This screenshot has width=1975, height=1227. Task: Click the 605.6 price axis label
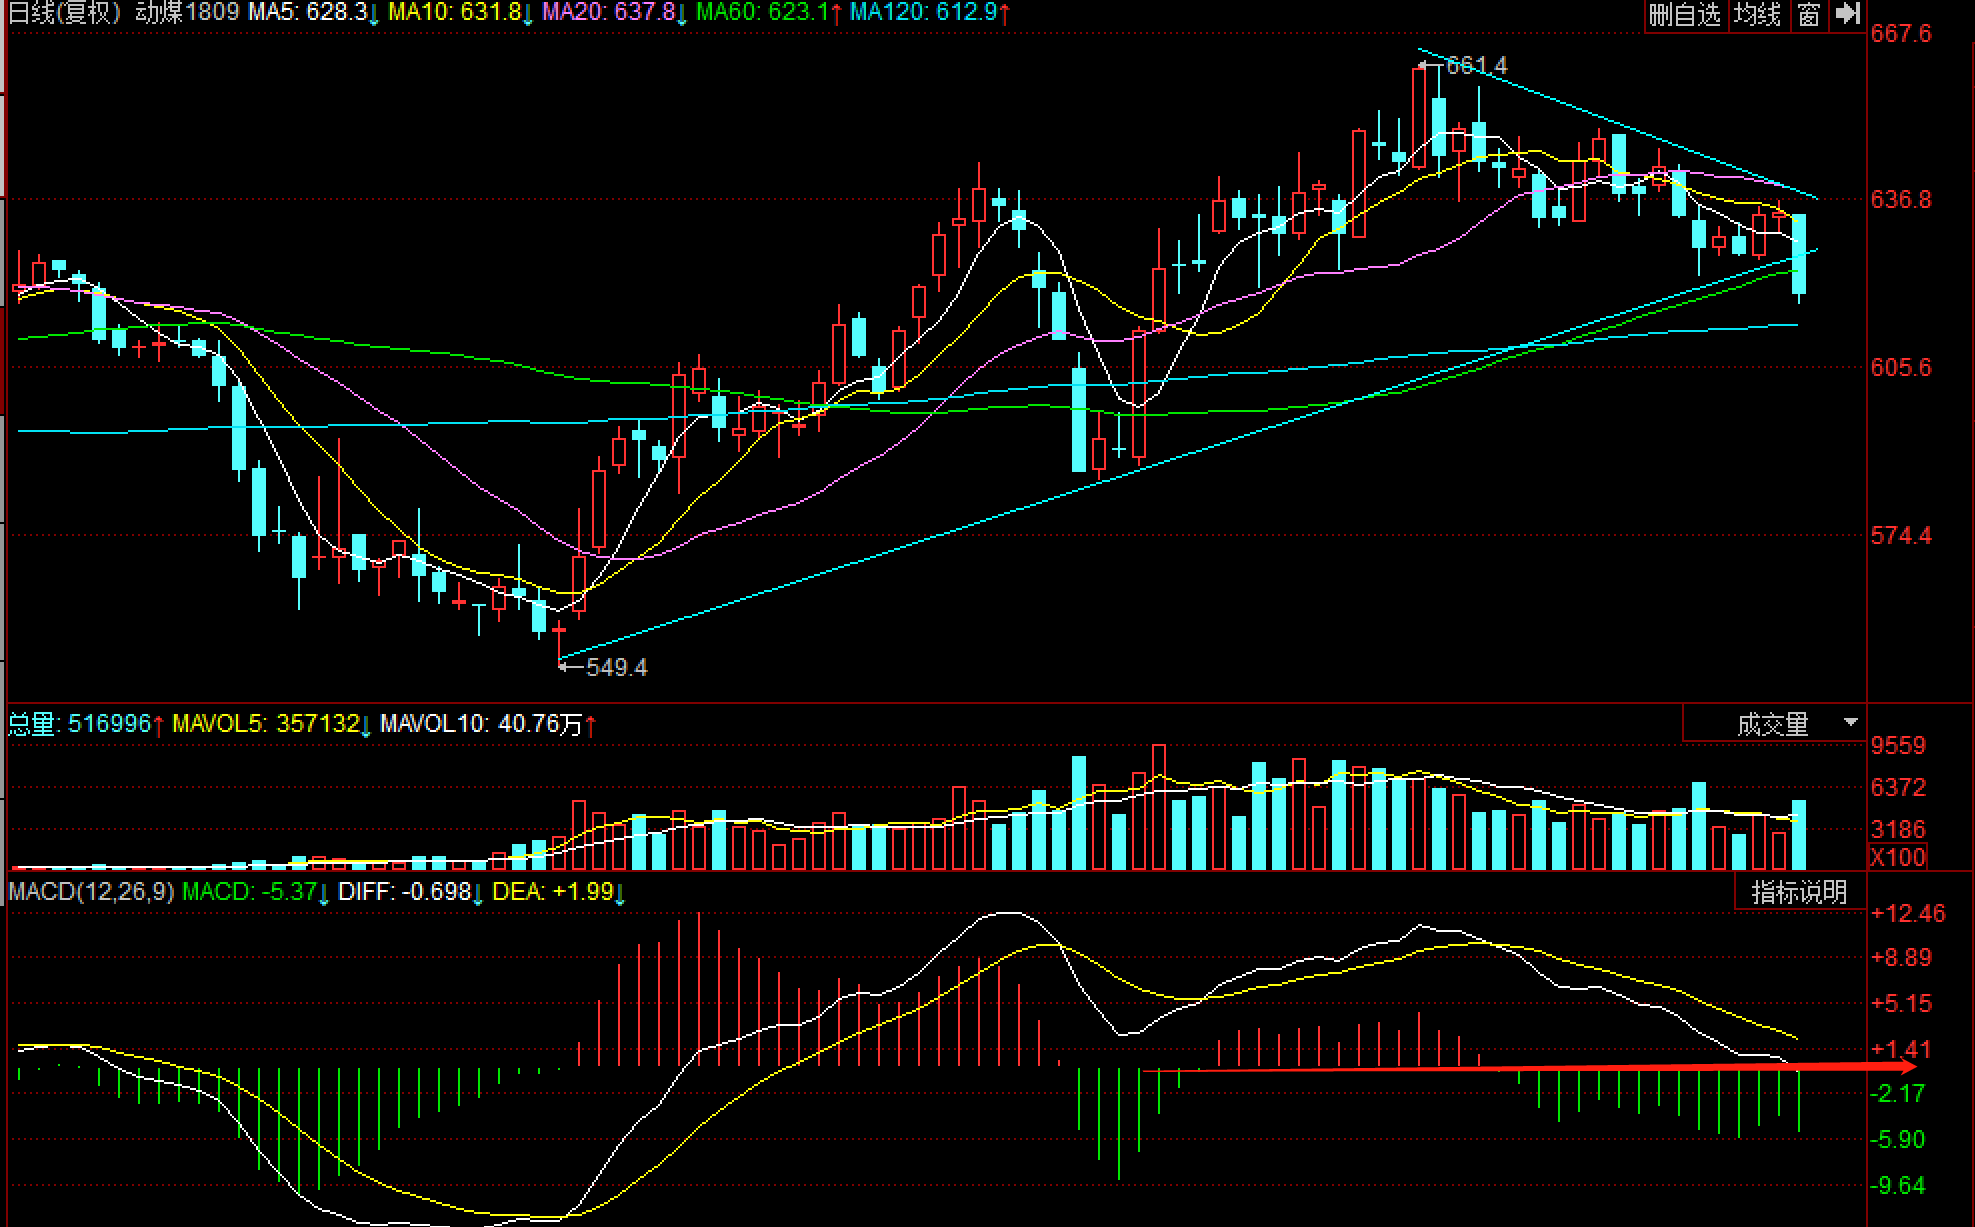tap(1901, 368)
